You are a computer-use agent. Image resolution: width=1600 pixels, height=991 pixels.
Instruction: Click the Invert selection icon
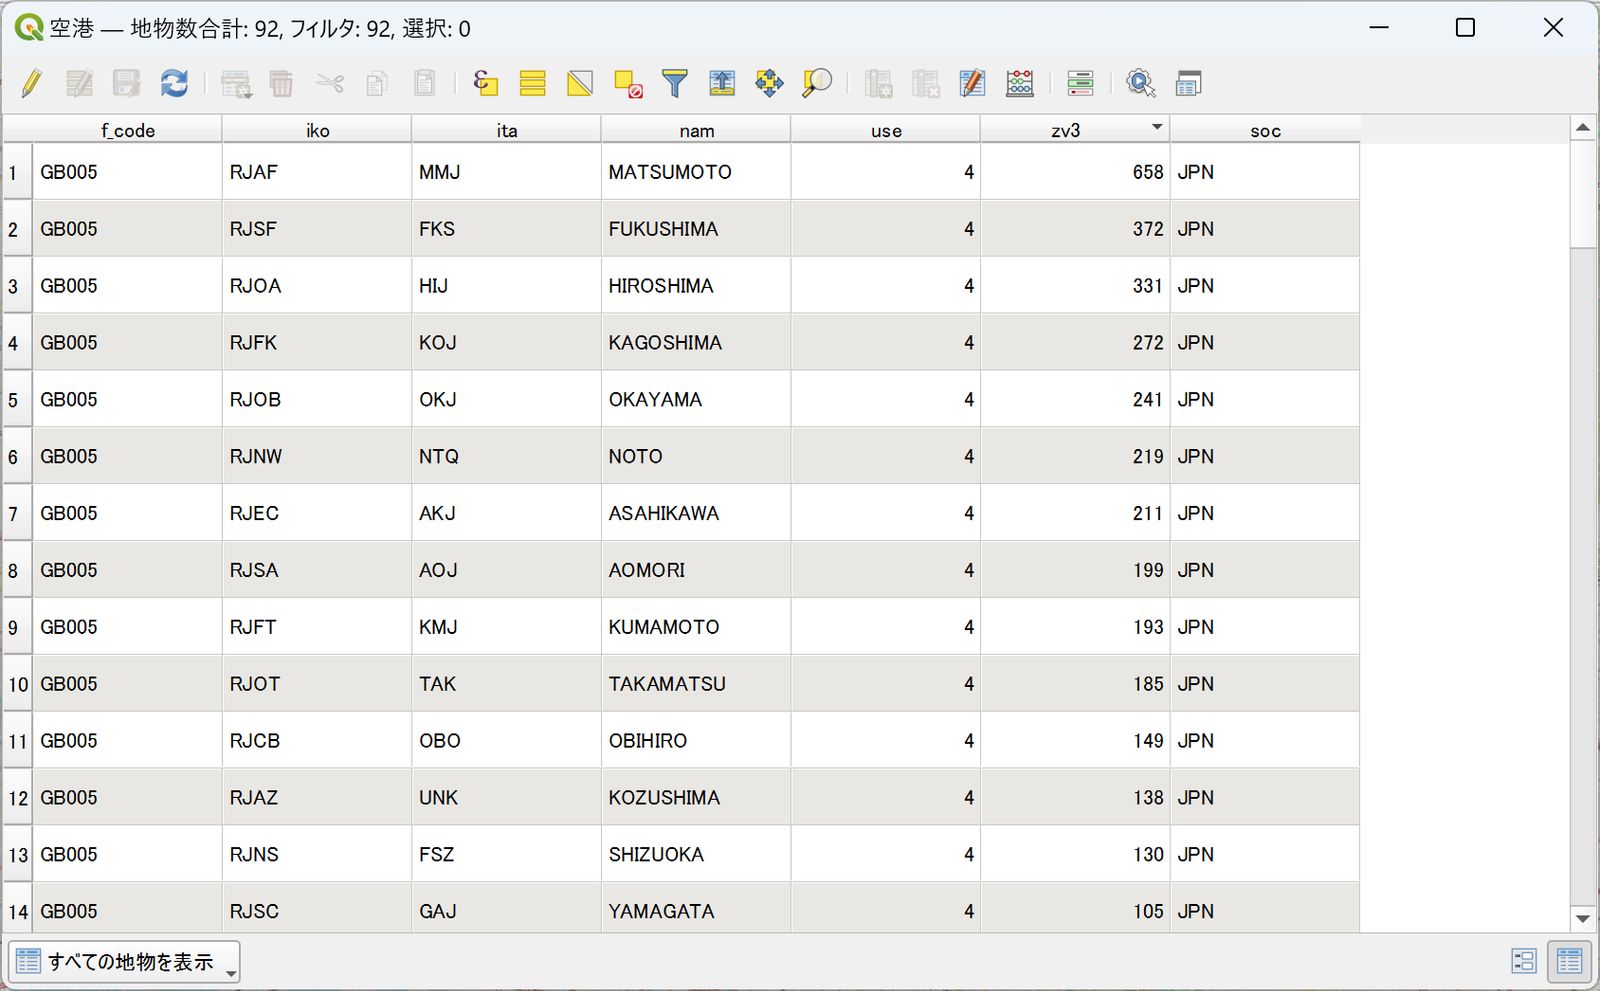point(580,83)
